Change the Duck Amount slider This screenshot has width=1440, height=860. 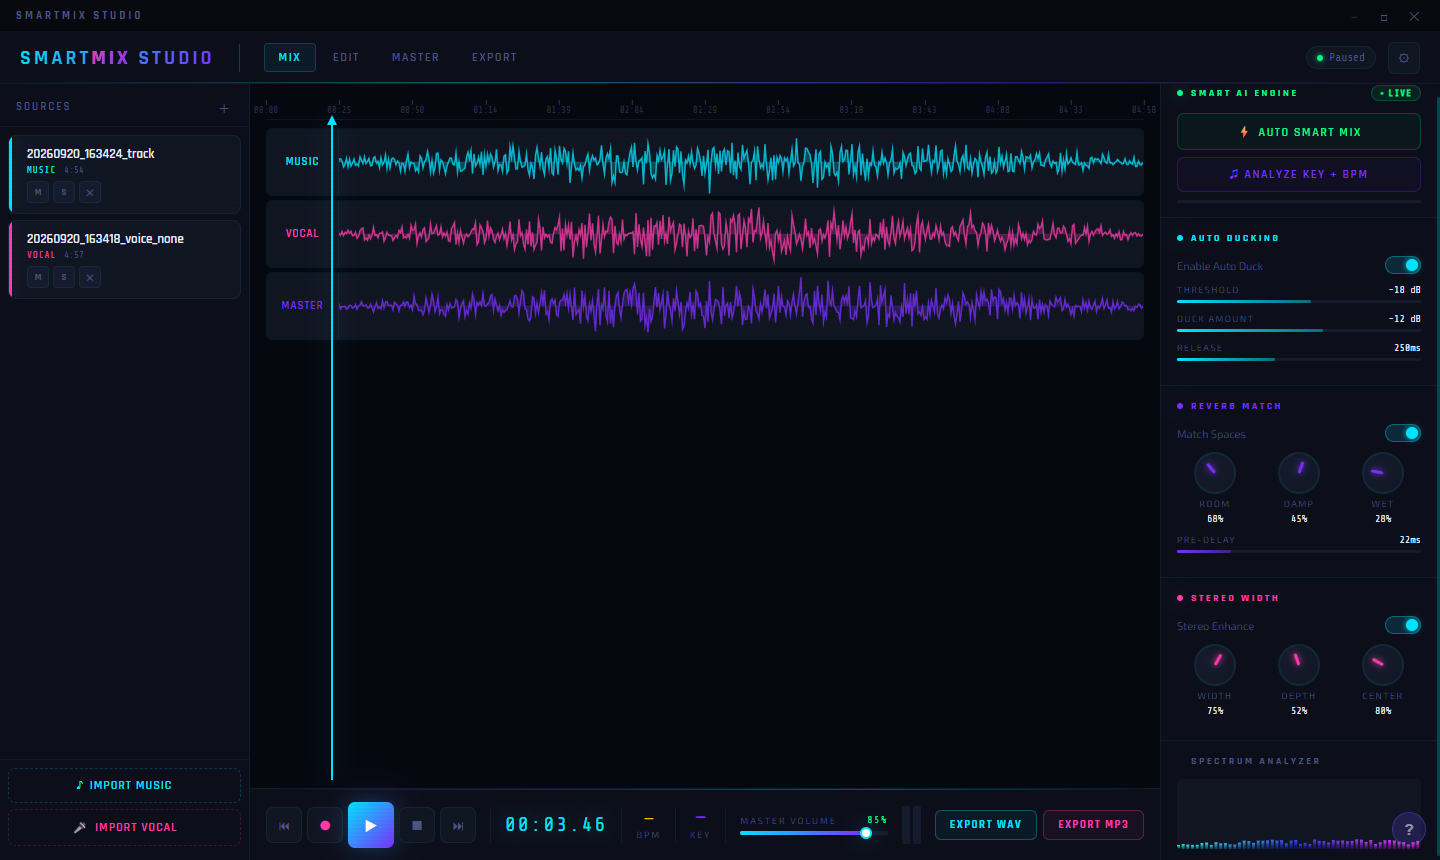(x=1299, y=330)
